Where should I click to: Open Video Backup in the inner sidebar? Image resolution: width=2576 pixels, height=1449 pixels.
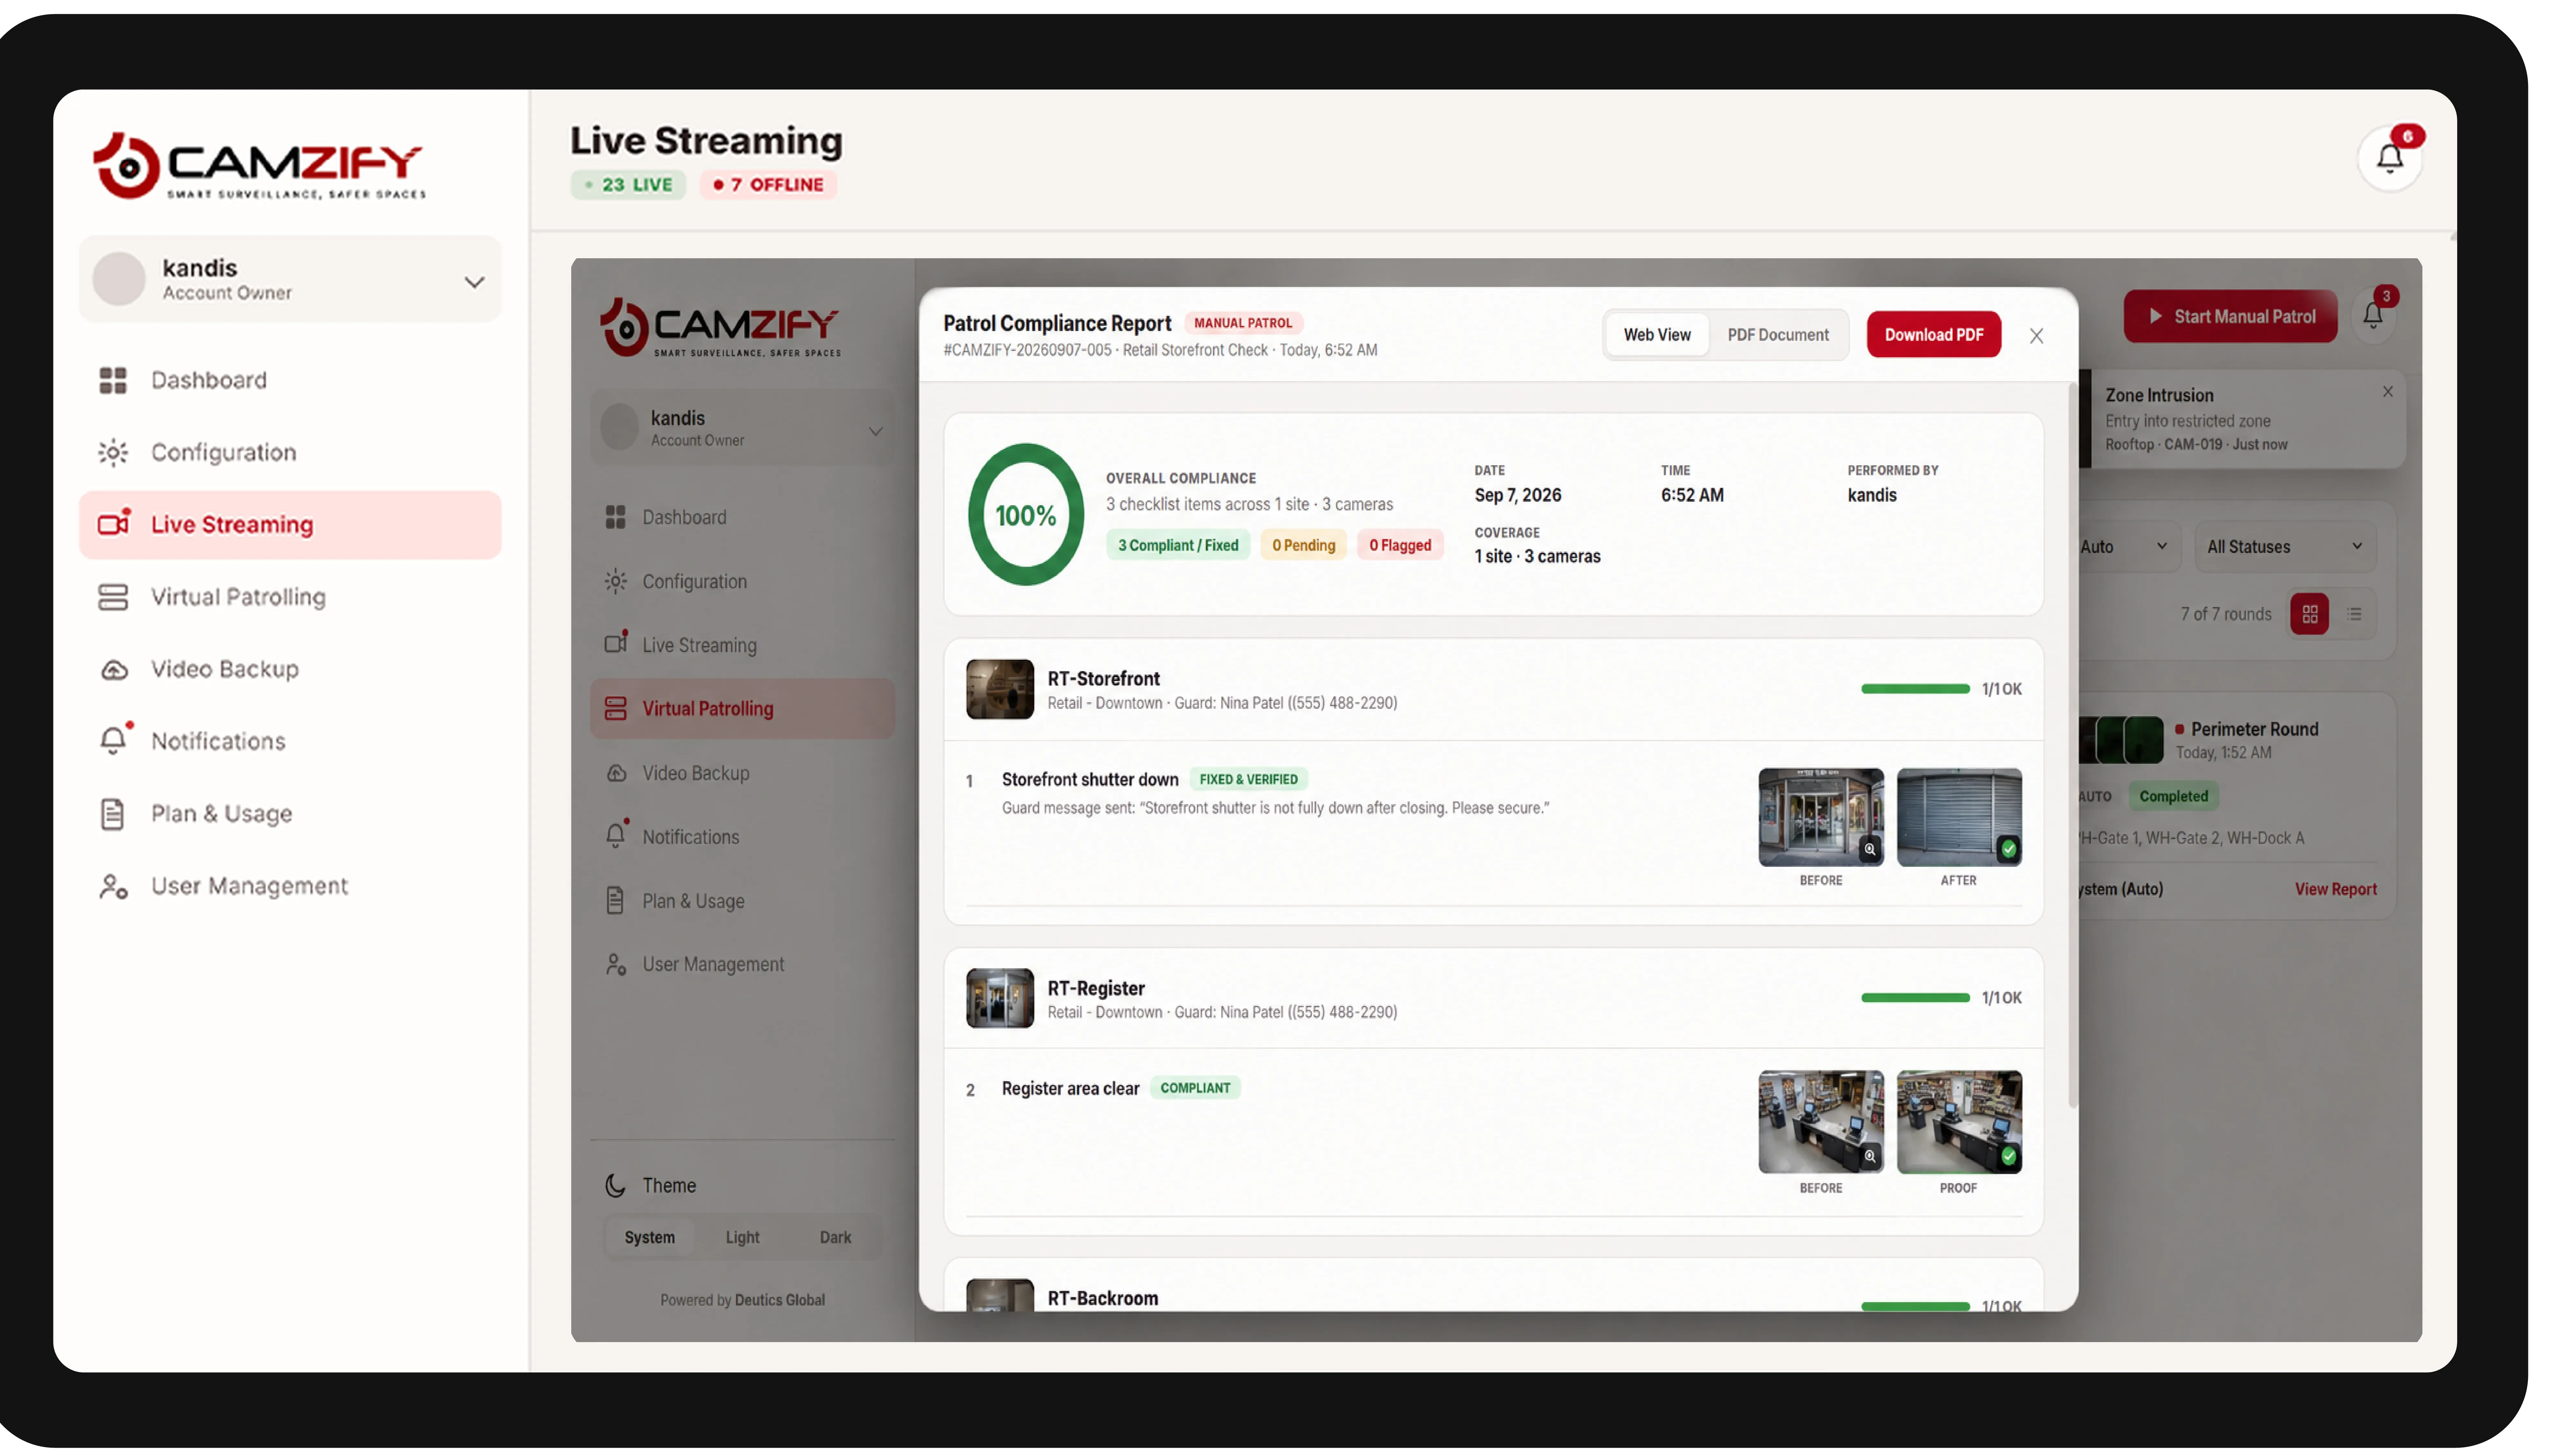pyautogui.click(x=742, y=773)
